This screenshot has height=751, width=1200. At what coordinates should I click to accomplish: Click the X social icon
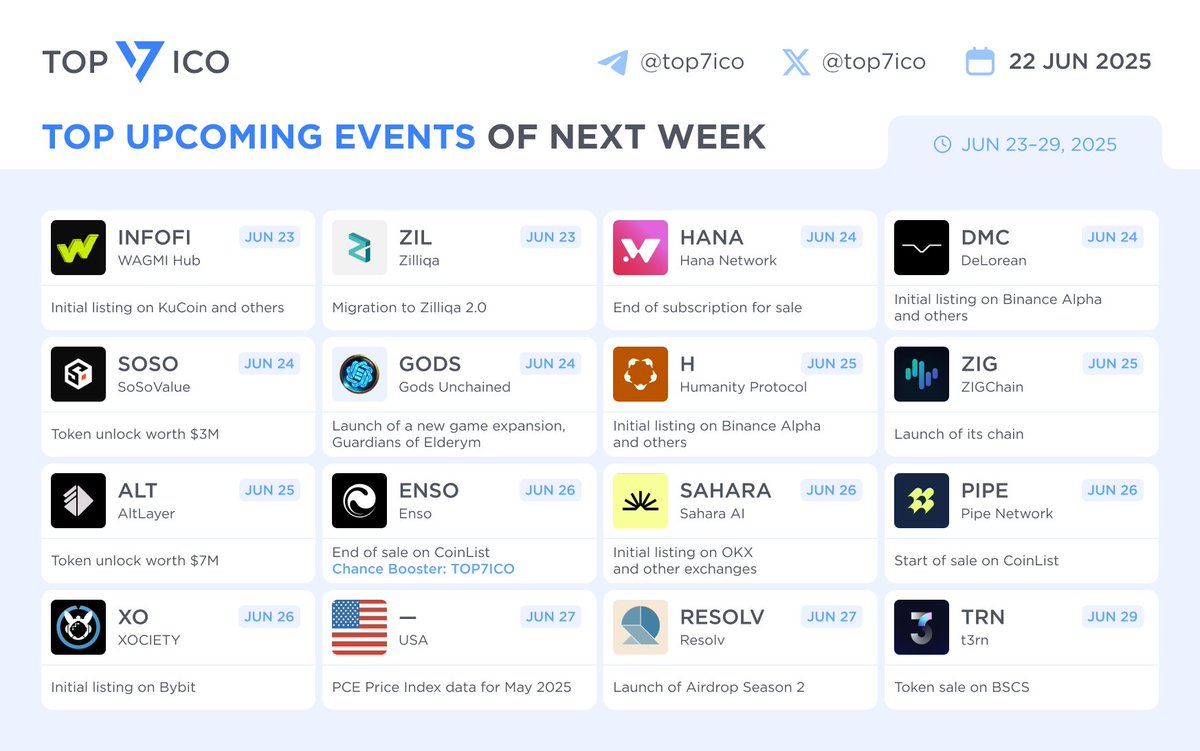[796, 62]
